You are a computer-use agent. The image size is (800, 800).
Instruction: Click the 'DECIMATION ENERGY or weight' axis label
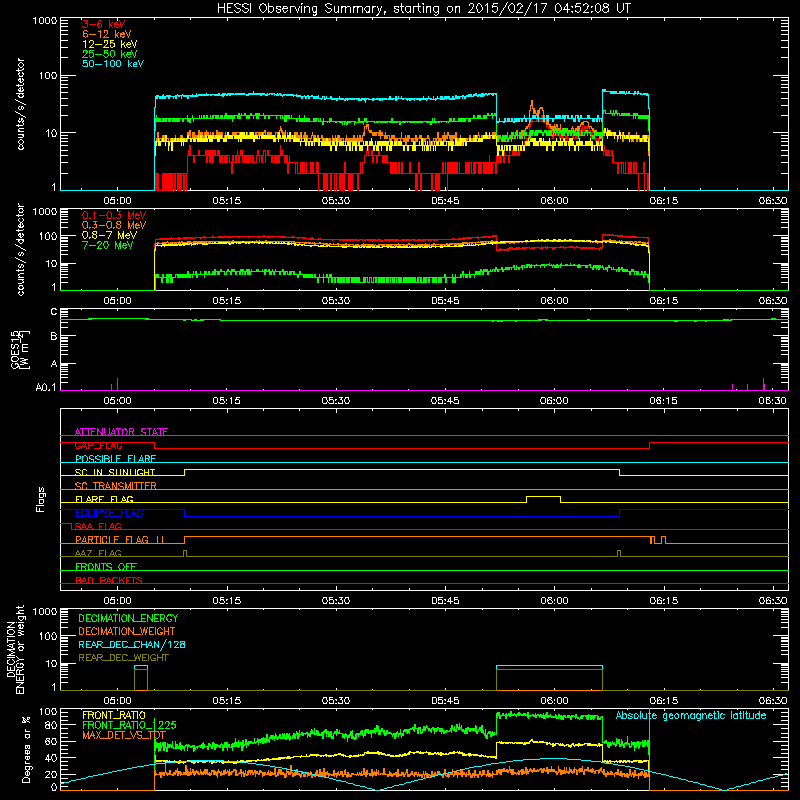click(x=15, y=649)
